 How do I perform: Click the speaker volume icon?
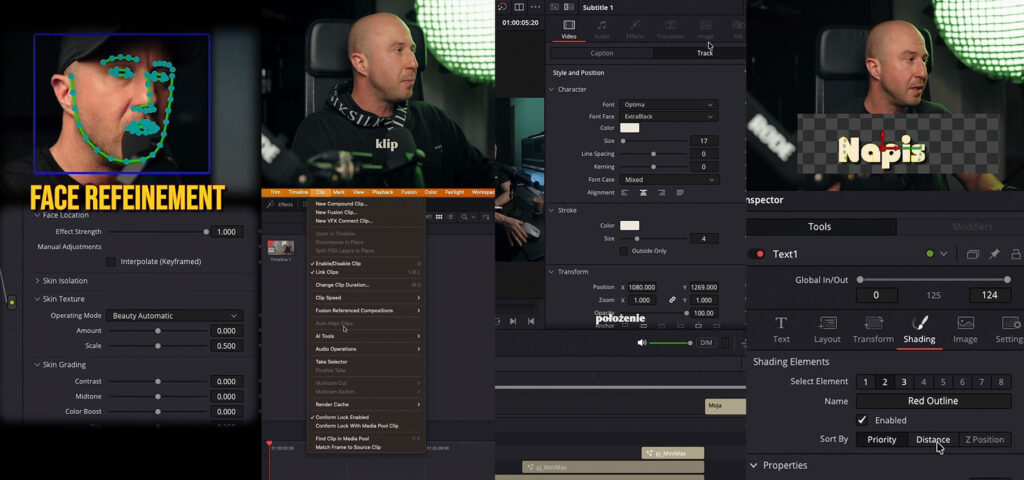pos(641,343)
